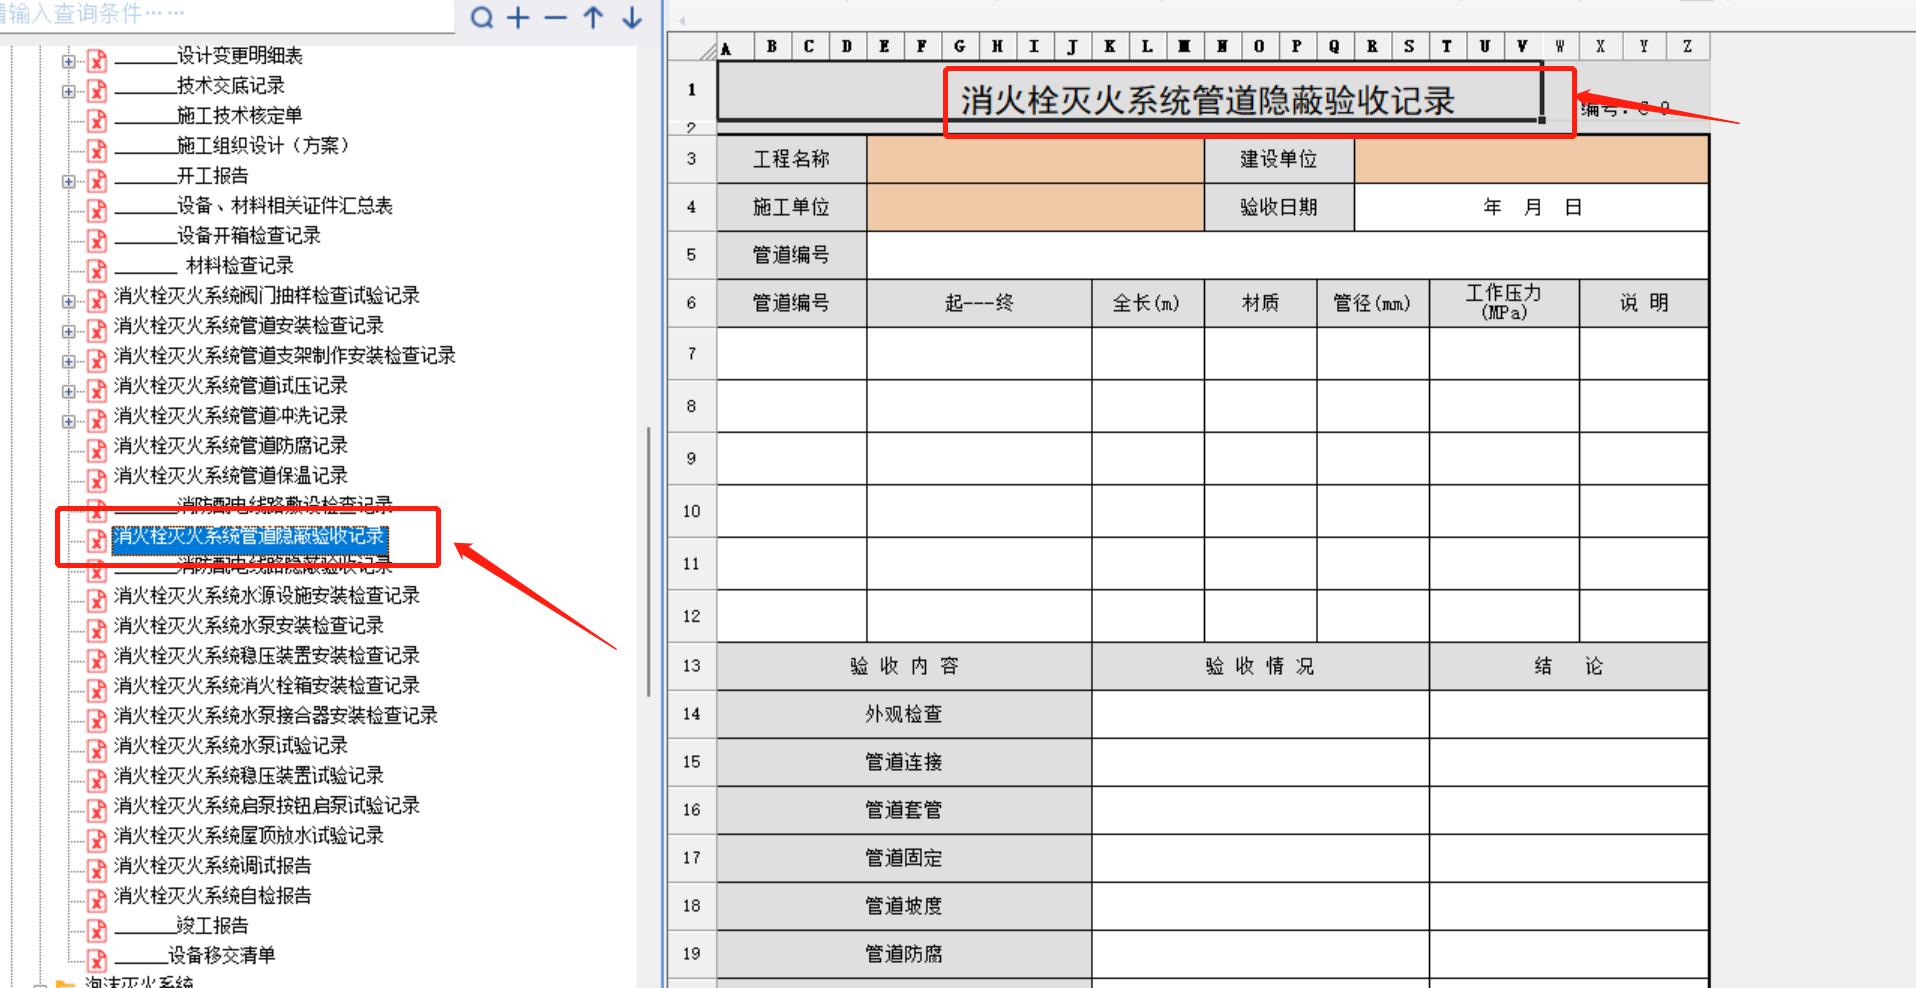Select row header 7
This screenshot has width=1916, height=988.
[x=692, y=354]
